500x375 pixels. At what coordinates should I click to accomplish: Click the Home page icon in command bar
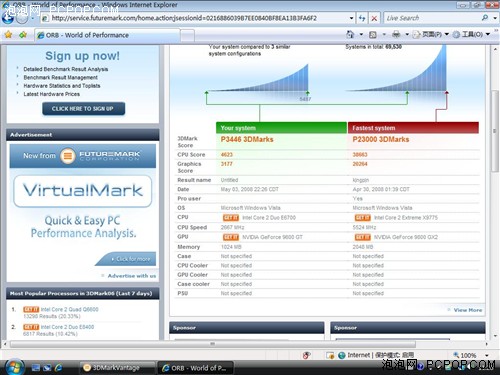coord(350,34)
